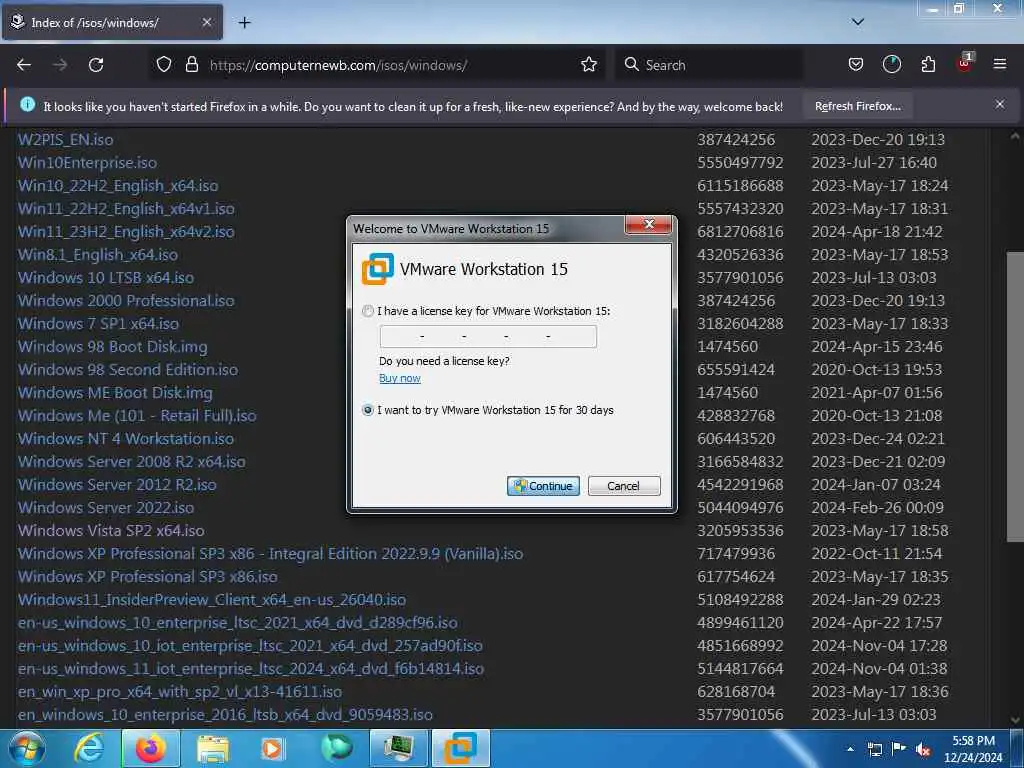Download Win10Enterprise.iso
The height and width of the screenshot is (768, 1024).
[x=88, y=163]
